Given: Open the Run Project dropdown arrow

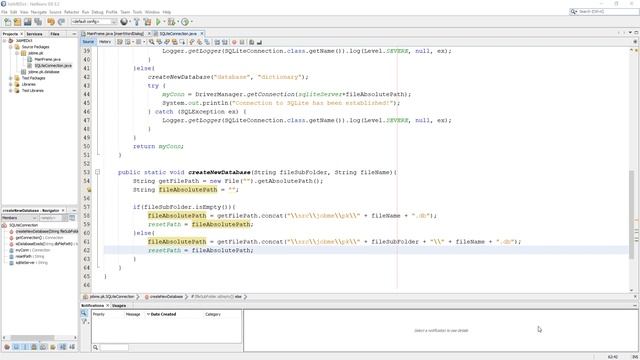Looking at the screenshot, I should click(164, 22).
